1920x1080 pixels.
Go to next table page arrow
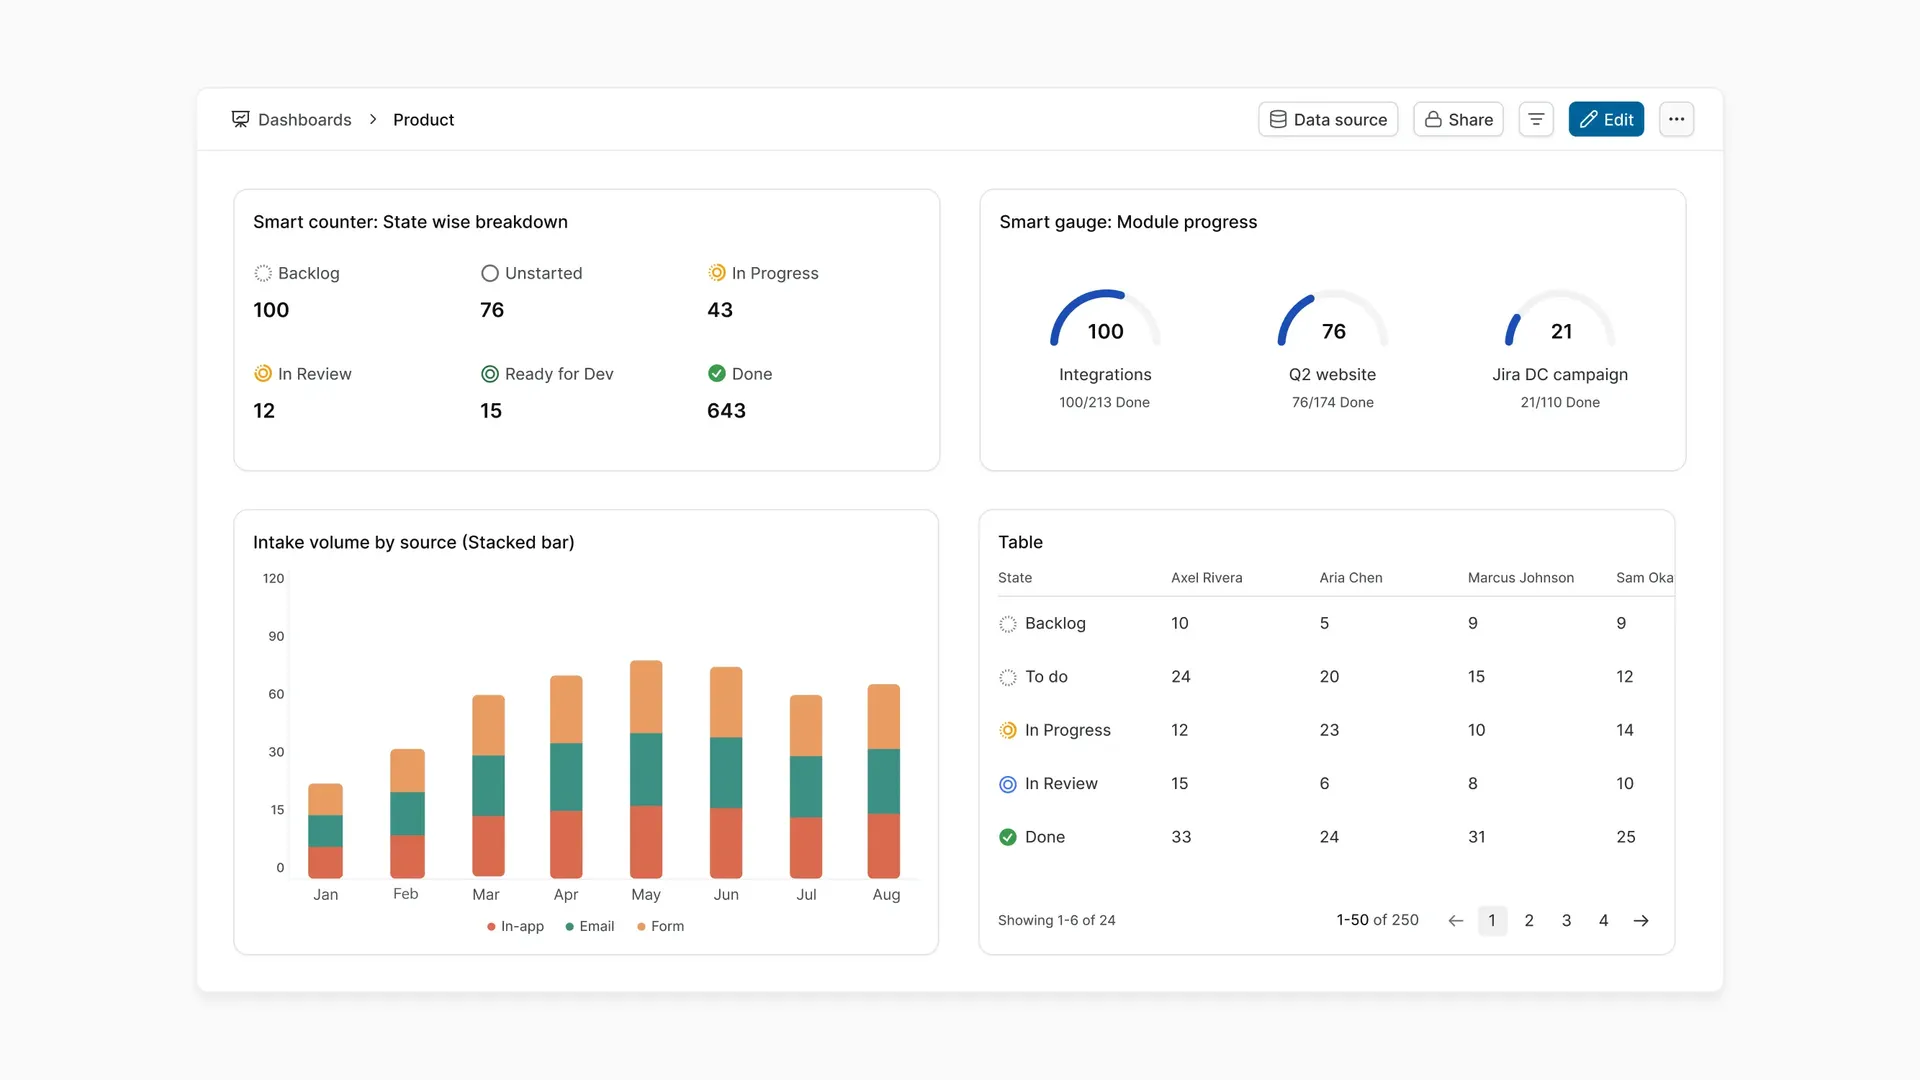pos(1641,921)
